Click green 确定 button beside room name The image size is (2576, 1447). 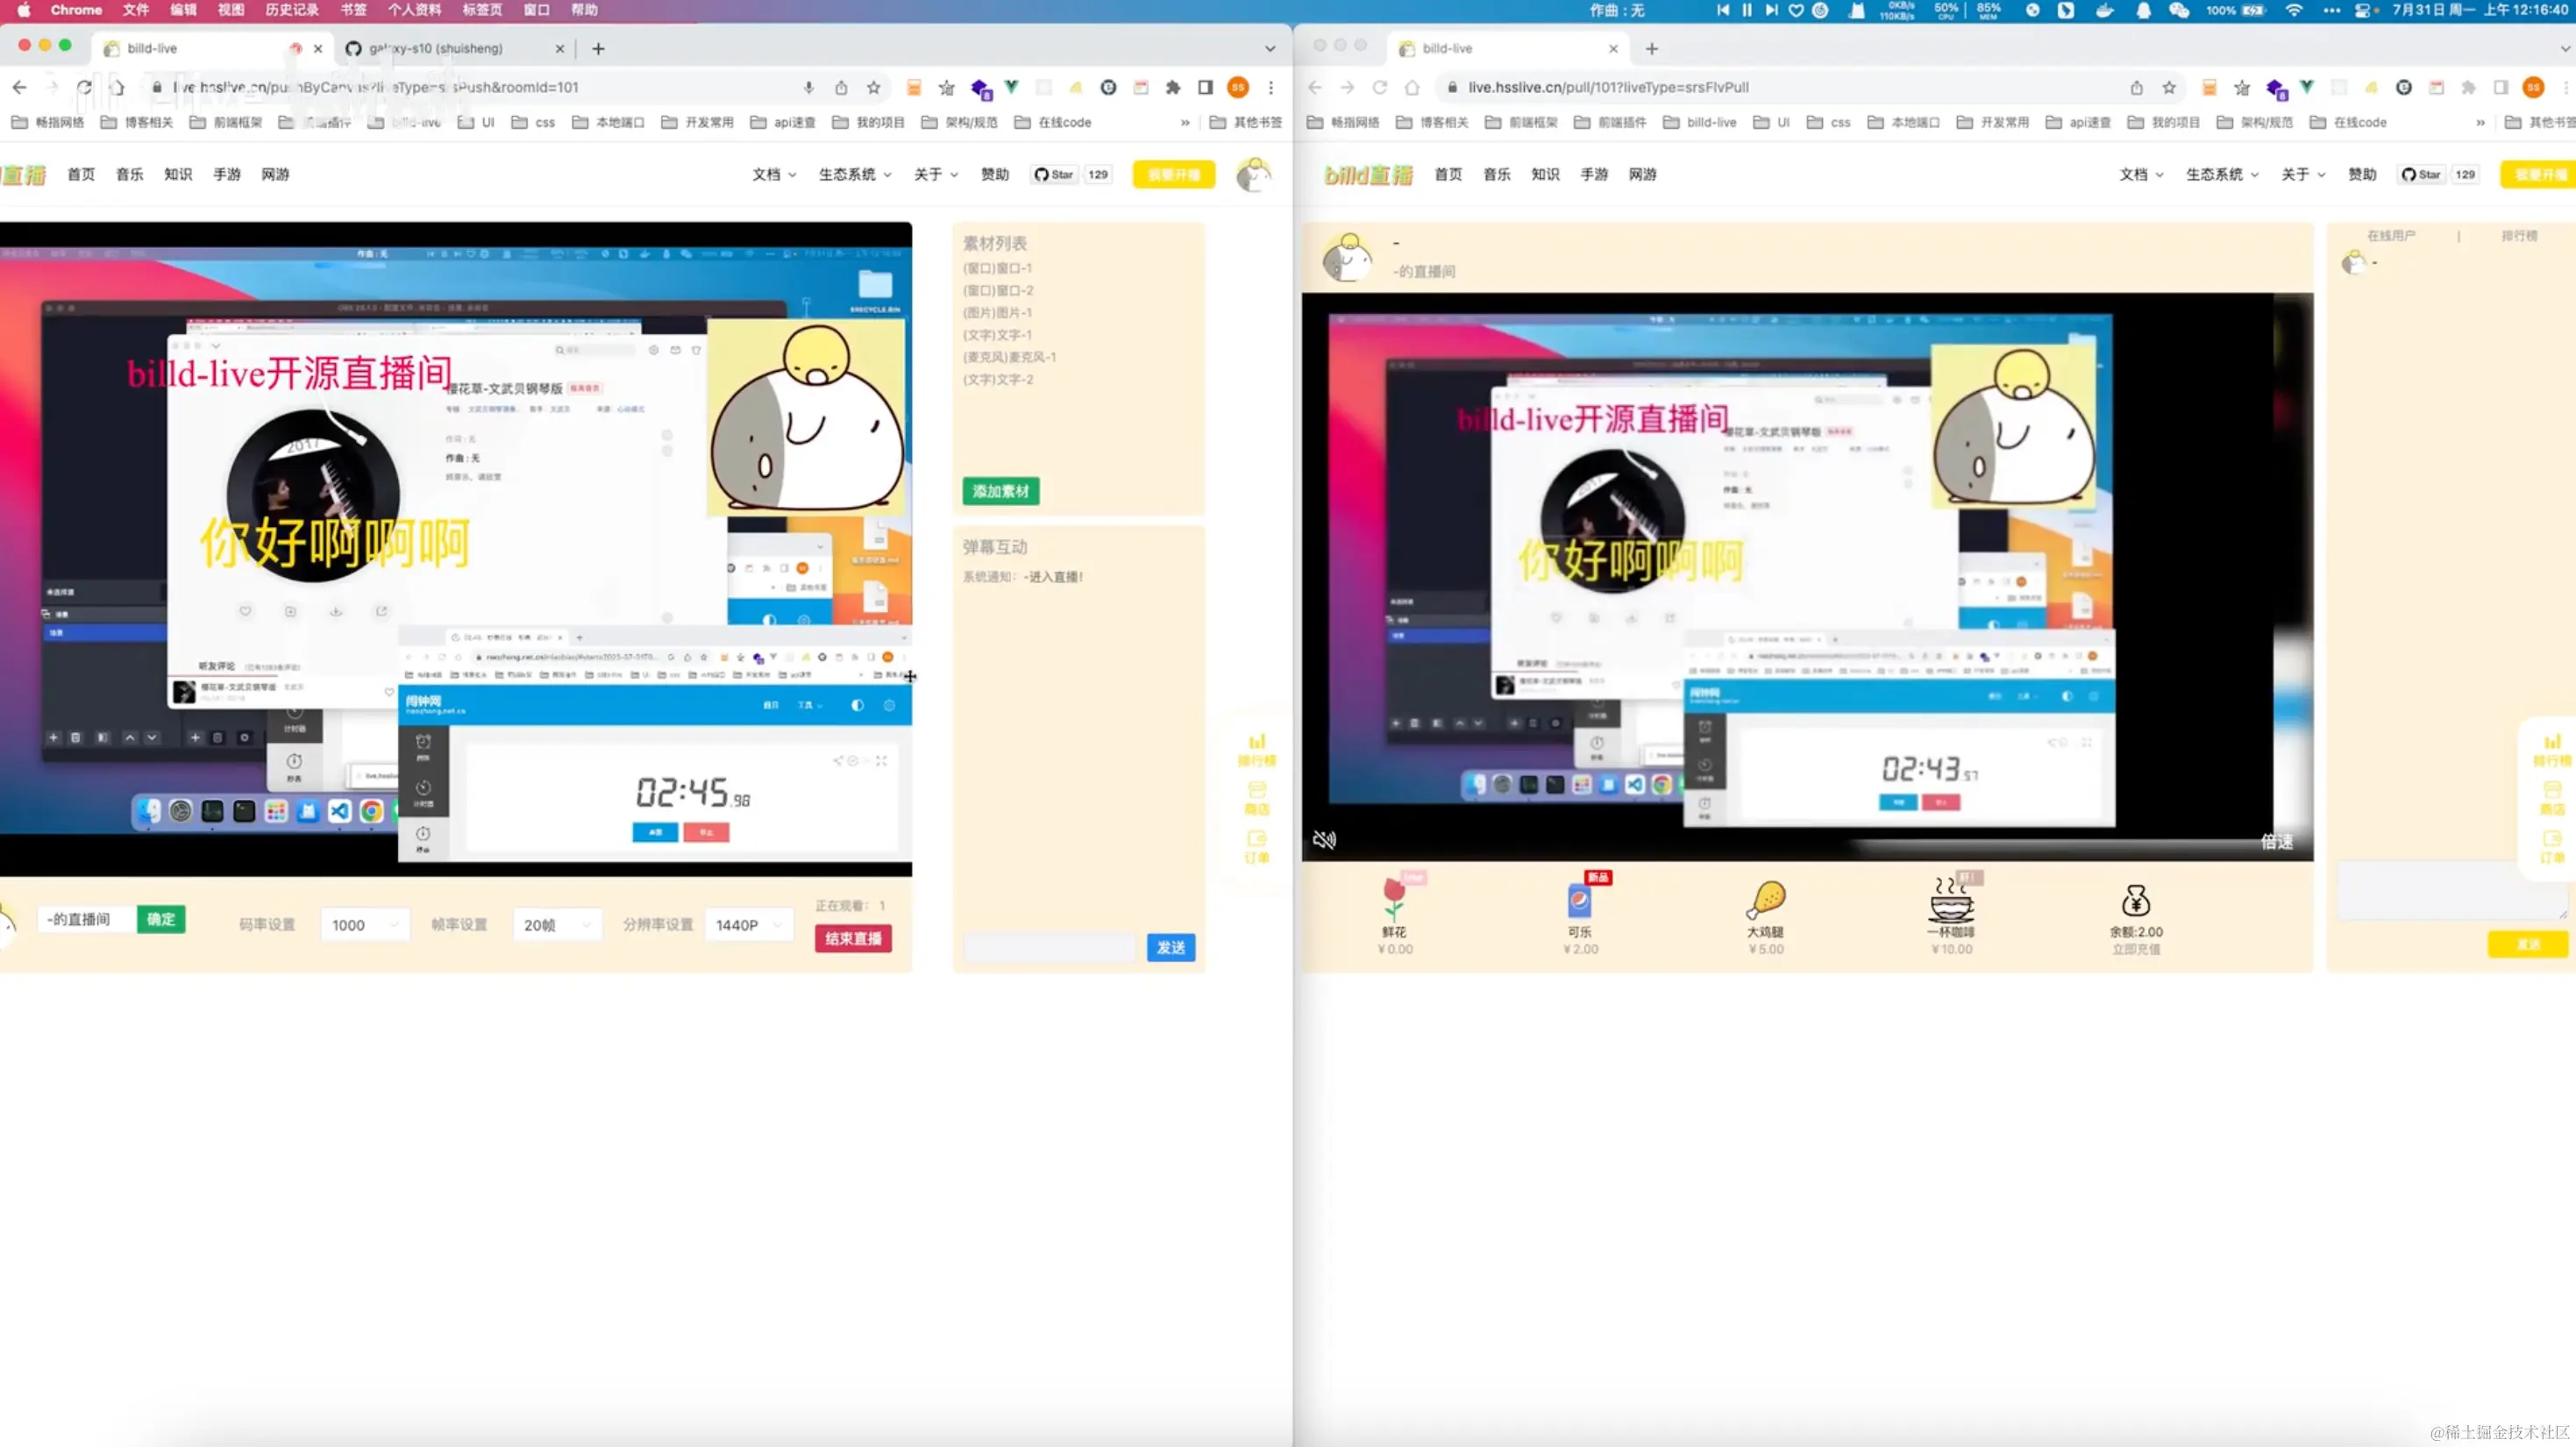(x=161, y=919)
